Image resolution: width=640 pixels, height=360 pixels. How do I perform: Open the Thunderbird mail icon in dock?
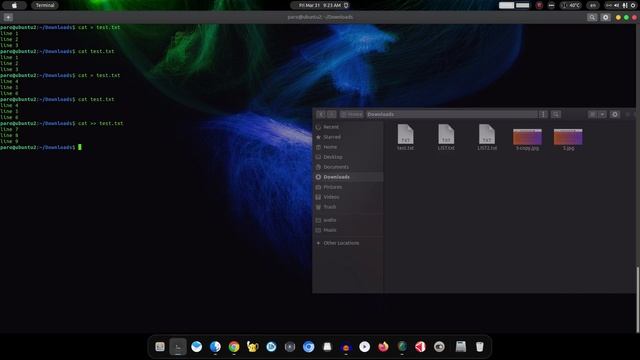(x=197, y=347)
